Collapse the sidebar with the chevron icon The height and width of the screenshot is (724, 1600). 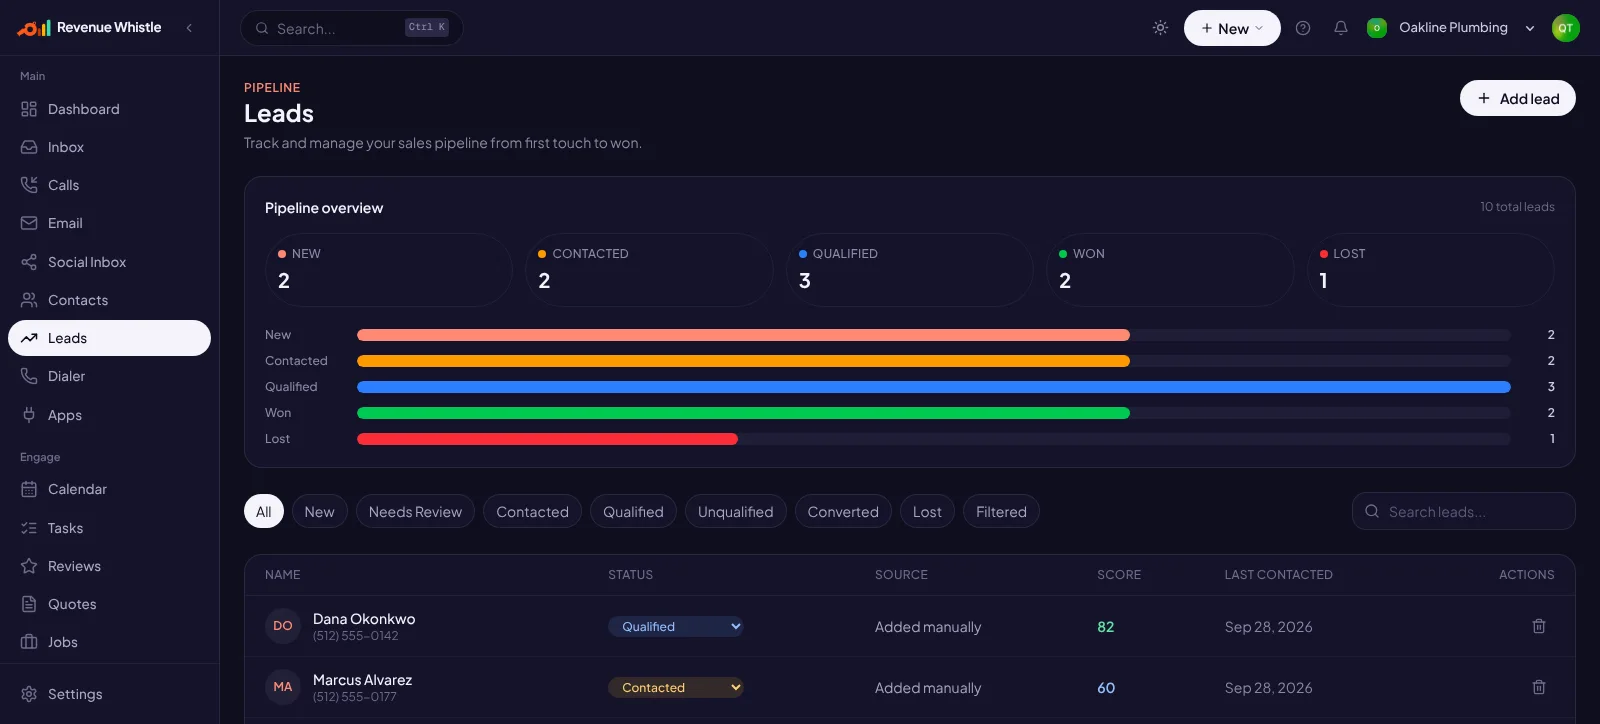(189, 28)
